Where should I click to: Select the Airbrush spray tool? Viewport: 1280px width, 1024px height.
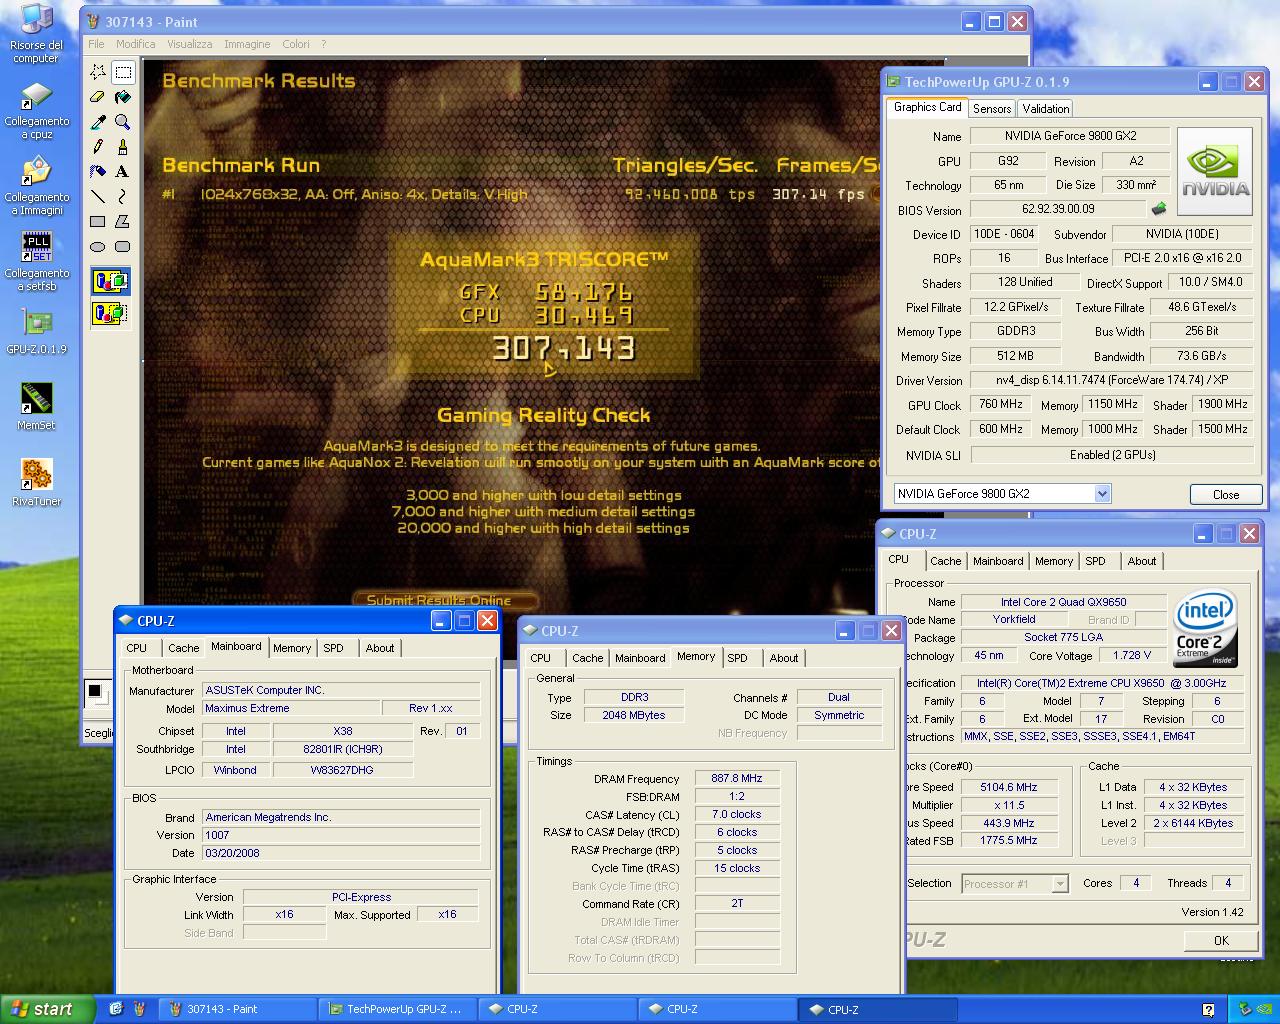coord(98,172)
